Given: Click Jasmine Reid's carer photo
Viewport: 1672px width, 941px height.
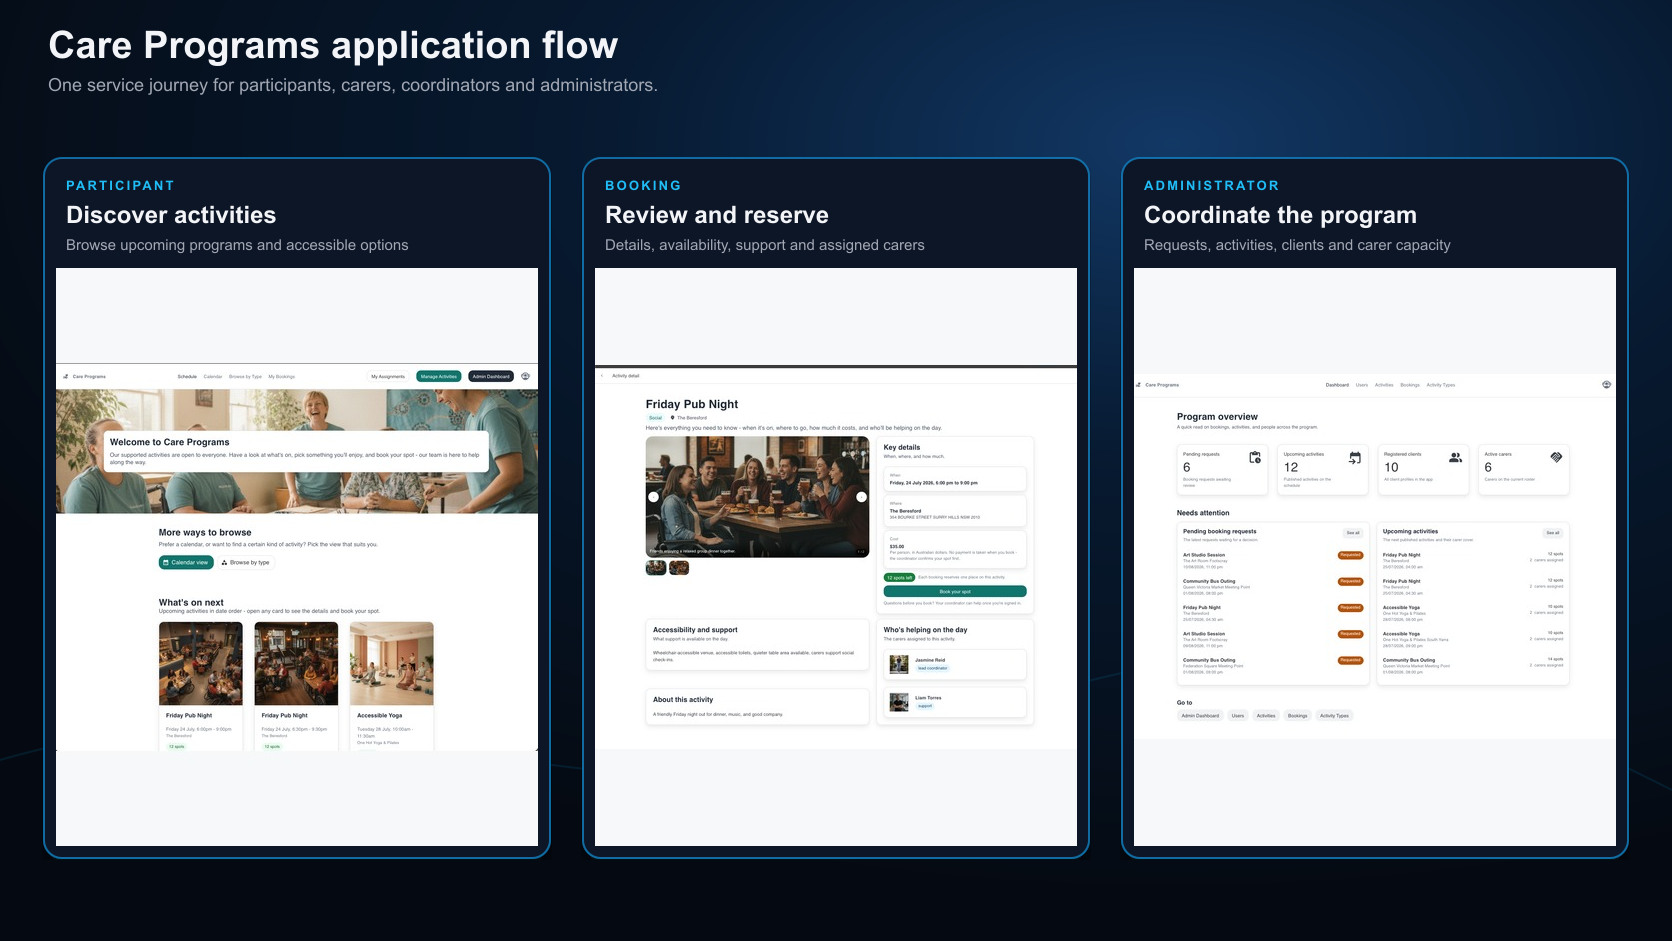Looking at the screenshot, I should [899, 664].
